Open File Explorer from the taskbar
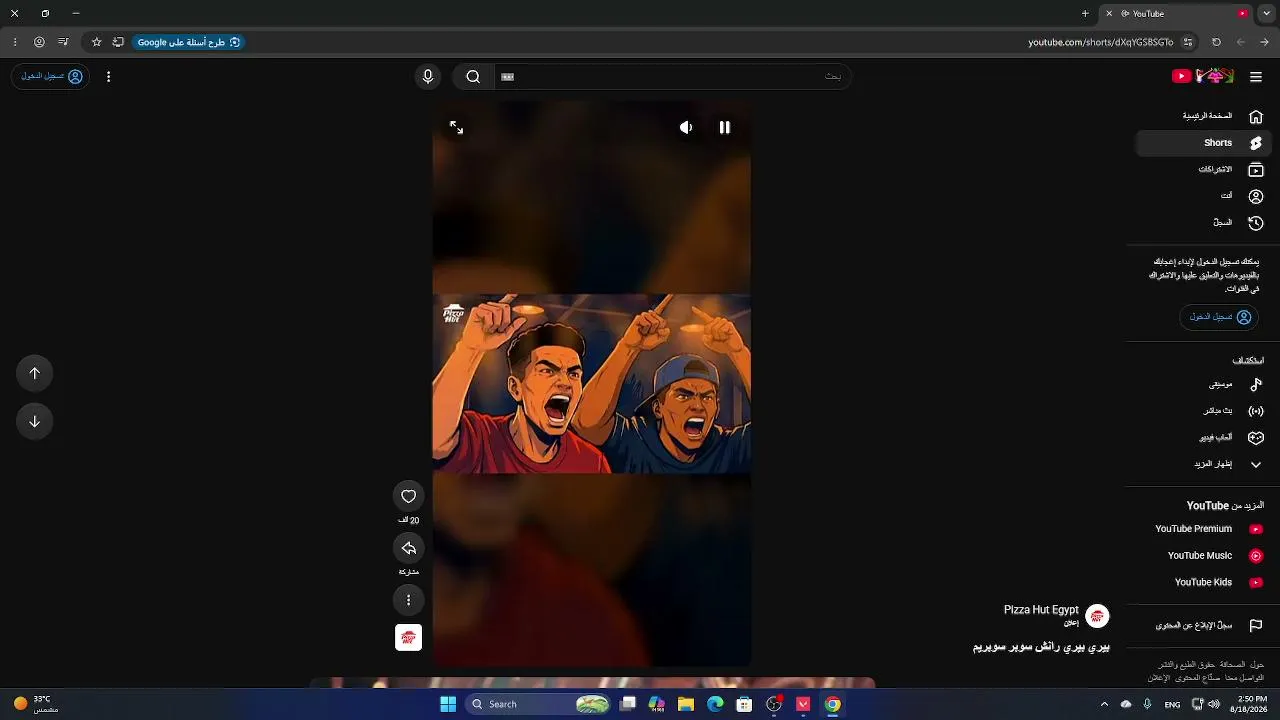This screenshot has height=720, width=1280. pyautogui.click(x=686, y=704)
